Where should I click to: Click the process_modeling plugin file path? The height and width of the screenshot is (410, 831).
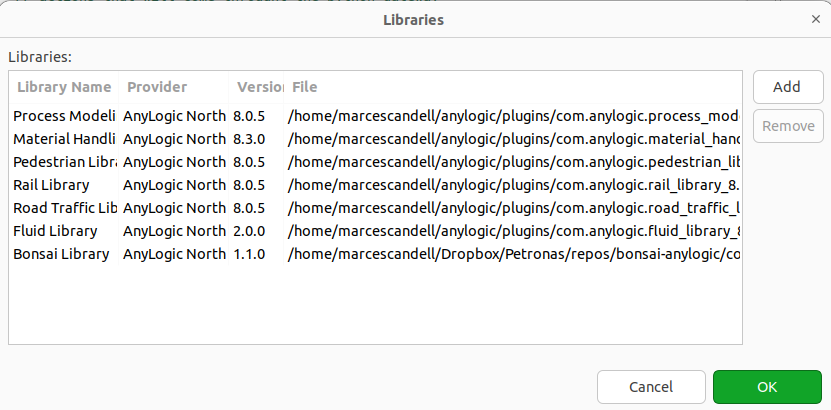pos(514,116)
